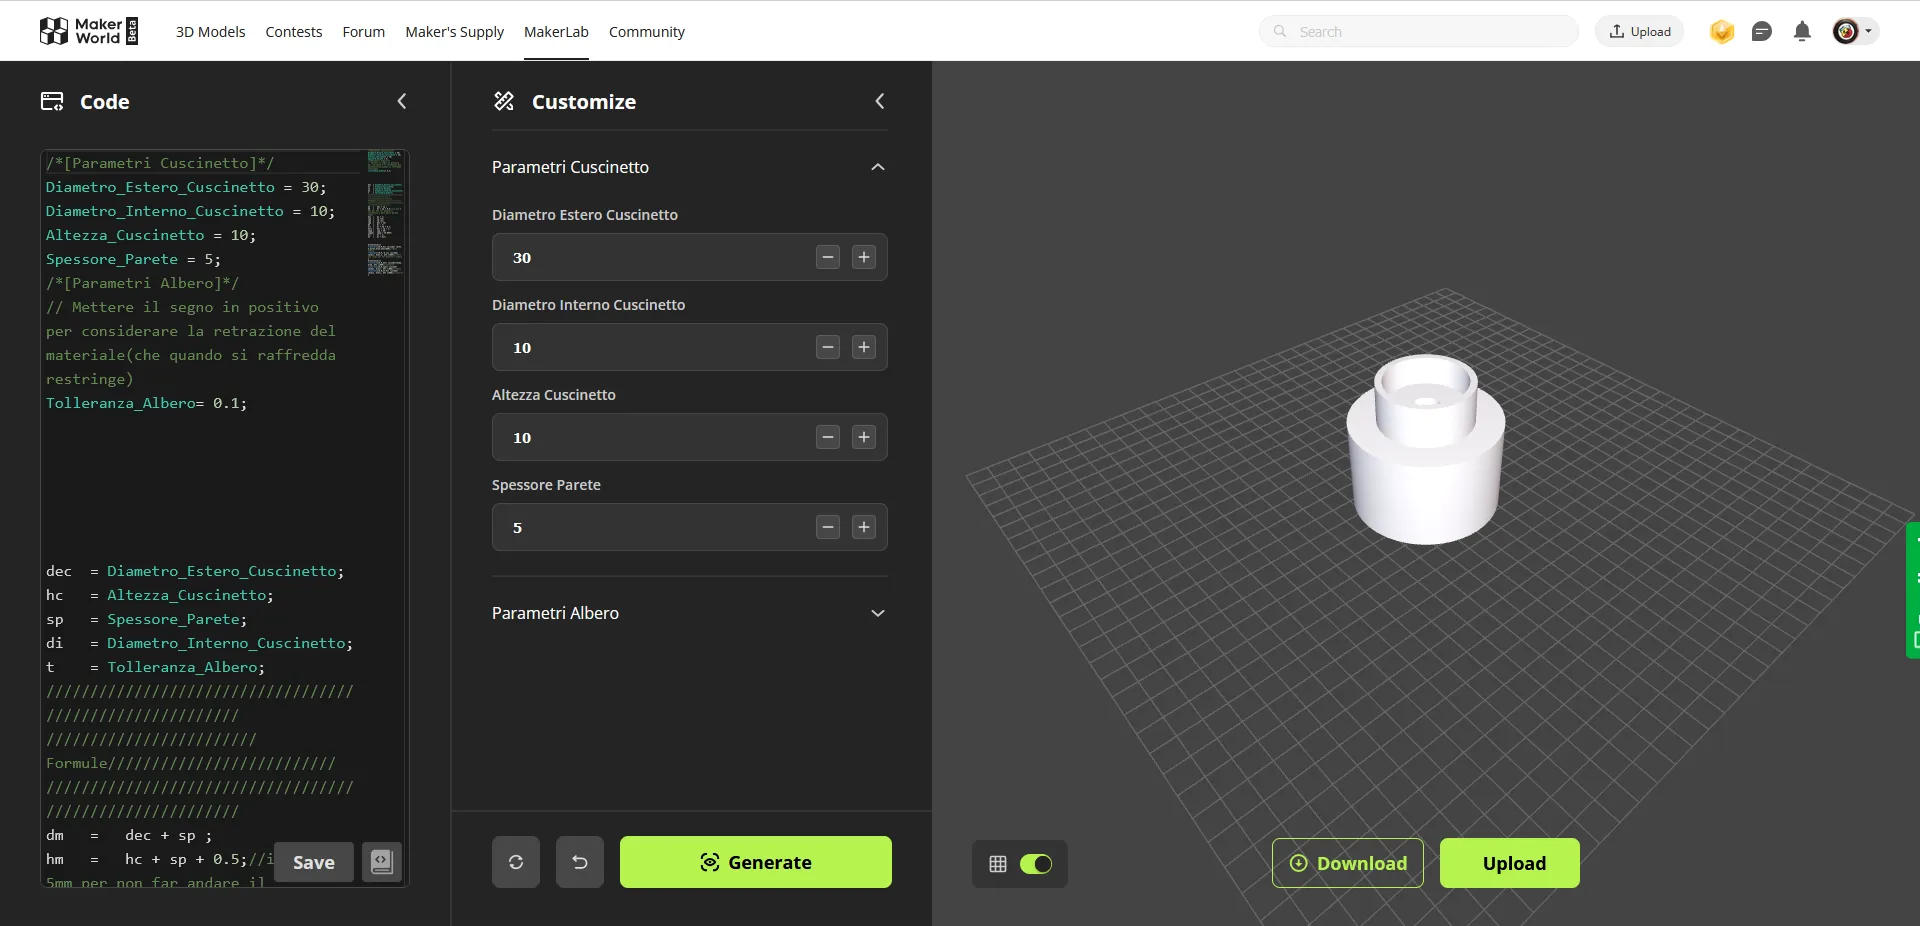Select the MakerLab tab
Viewport: 1920px width, 926px height.
[x=556, y=32]
